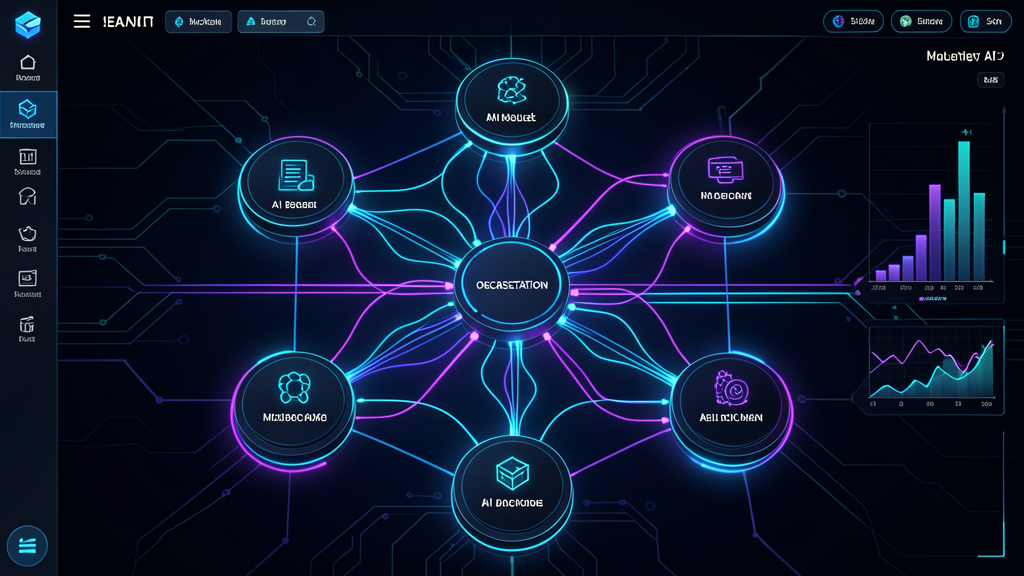Click the round menu button at sidebar bottom
The height and width of the screenshot is (576, 1024).
[27, 544]
